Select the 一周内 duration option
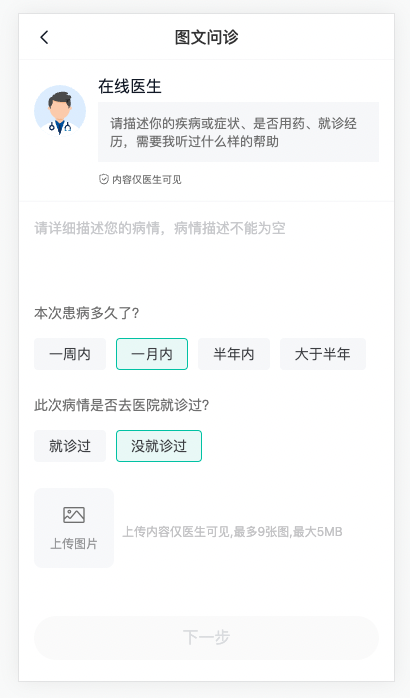The width and height of the screenshot is (410, 698). coord(70,354)
